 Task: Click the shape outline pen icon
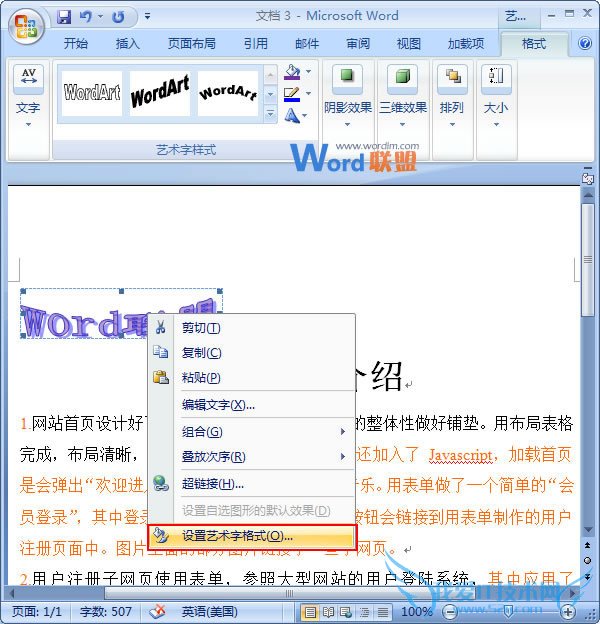point(292,94)
